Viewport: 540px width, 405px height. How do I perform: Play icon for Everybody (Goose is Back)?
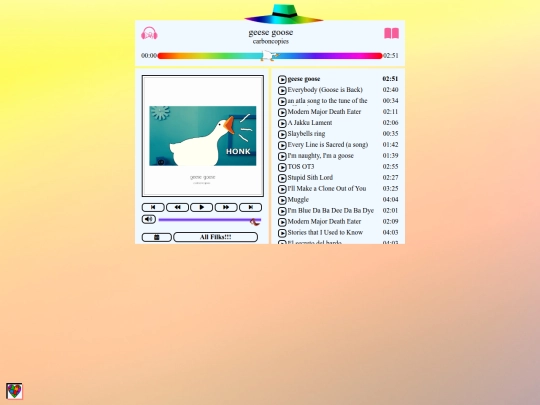pyautogui.click(x=282, y=91)
